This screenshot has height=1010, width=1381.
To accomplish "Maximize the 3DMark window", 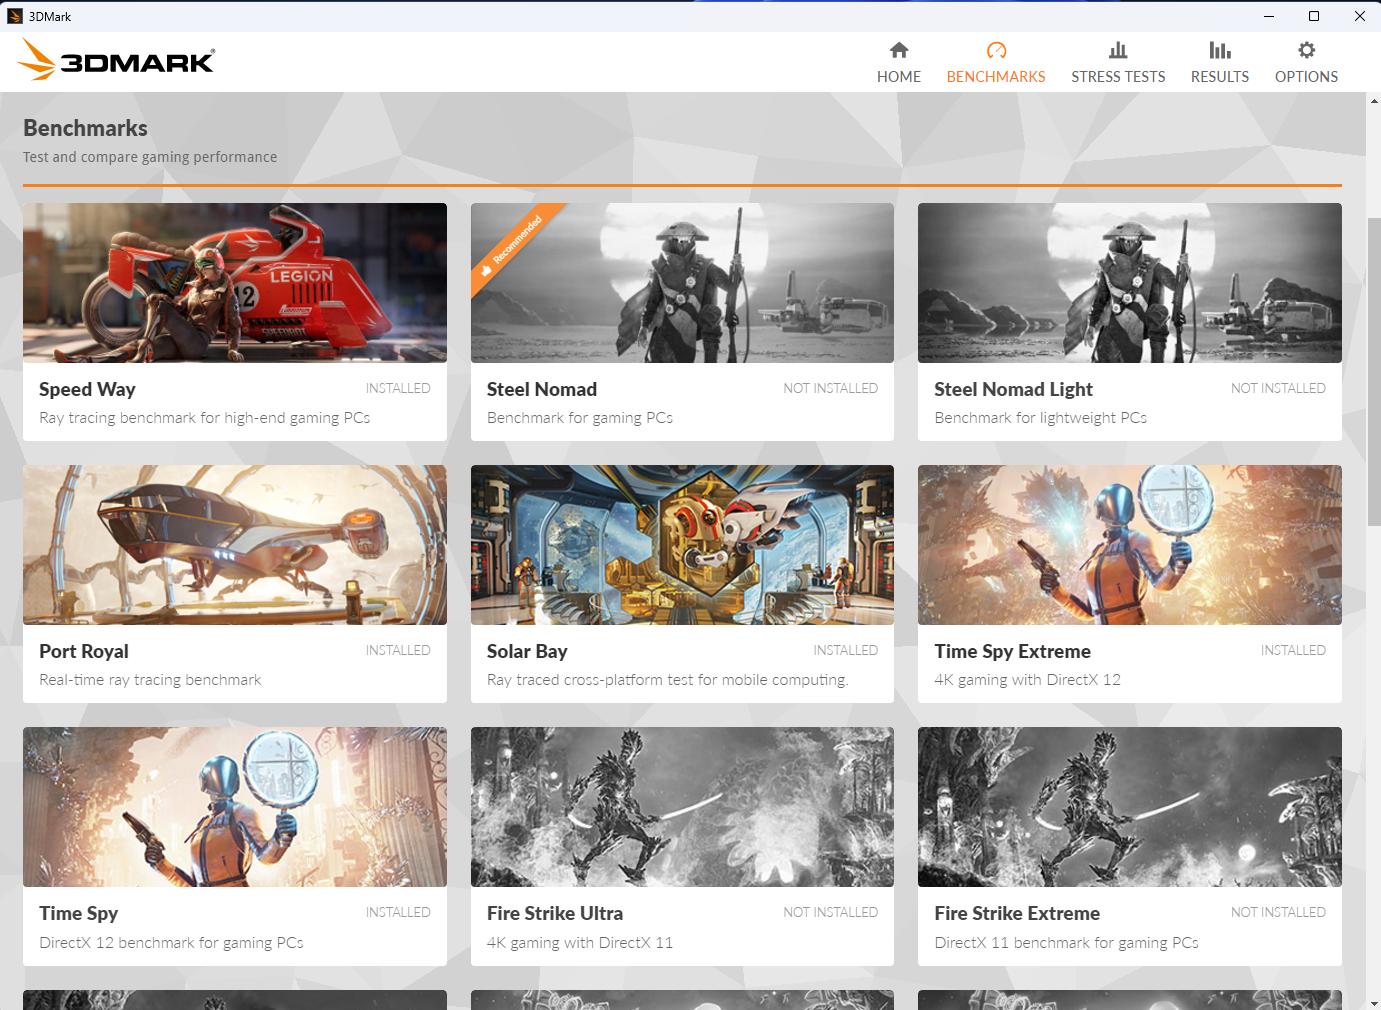I will (1313, 16).
